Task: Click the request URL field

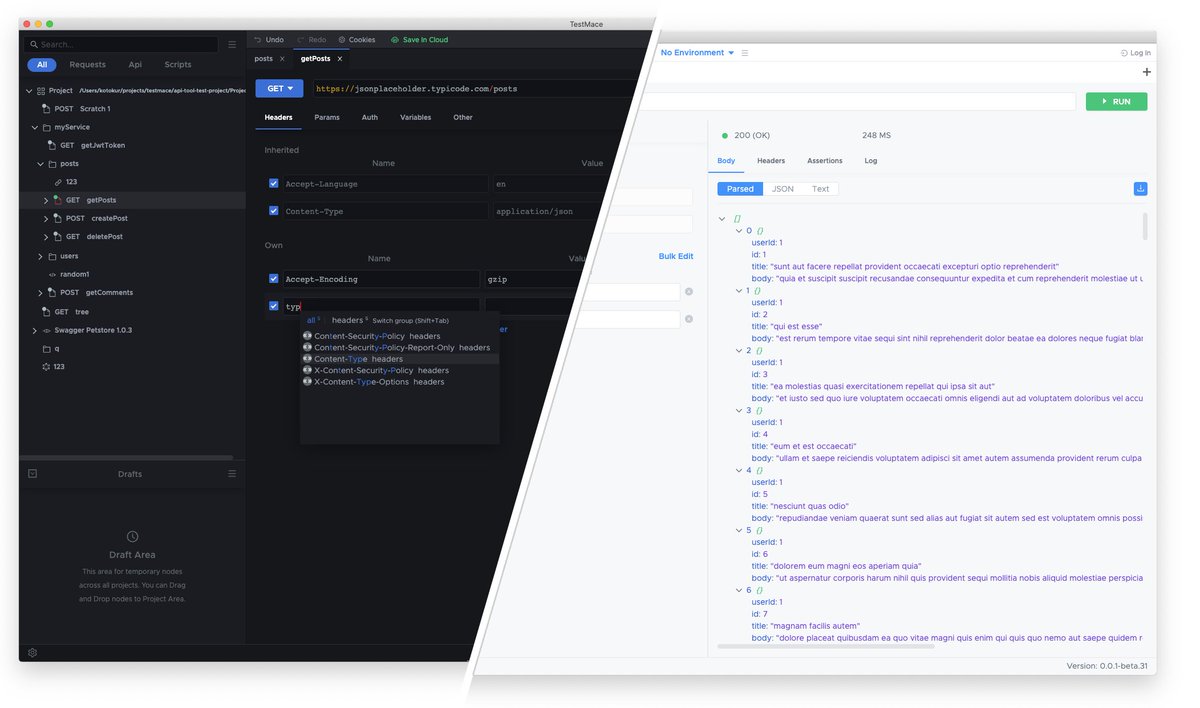Action: 474,89
